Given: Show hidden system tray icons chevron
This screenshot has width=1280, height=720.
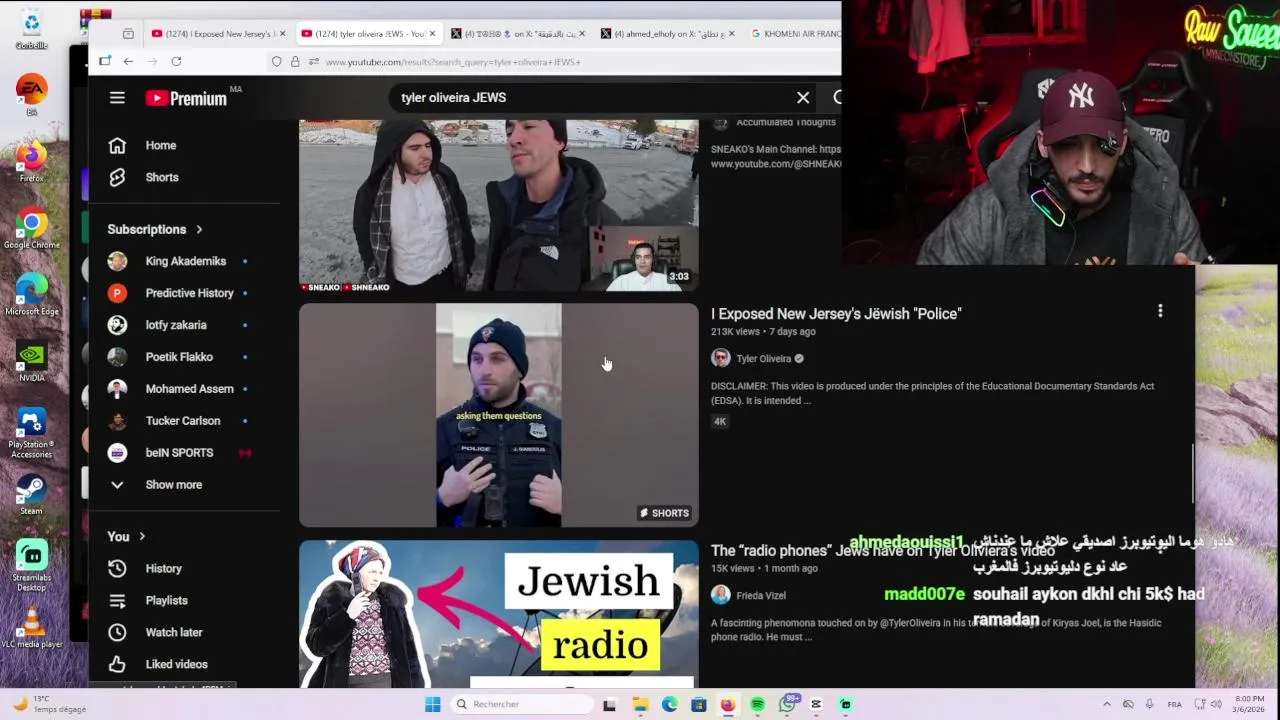Looking at the screenshot, I should pos(1106,704).
